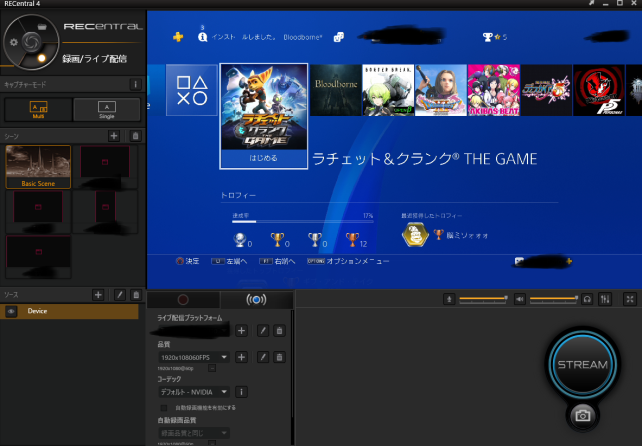Select the capture mode dot in the dial
Image resolution: width=642 pixels, height=446 pixels.
click(x=41, y=58)
